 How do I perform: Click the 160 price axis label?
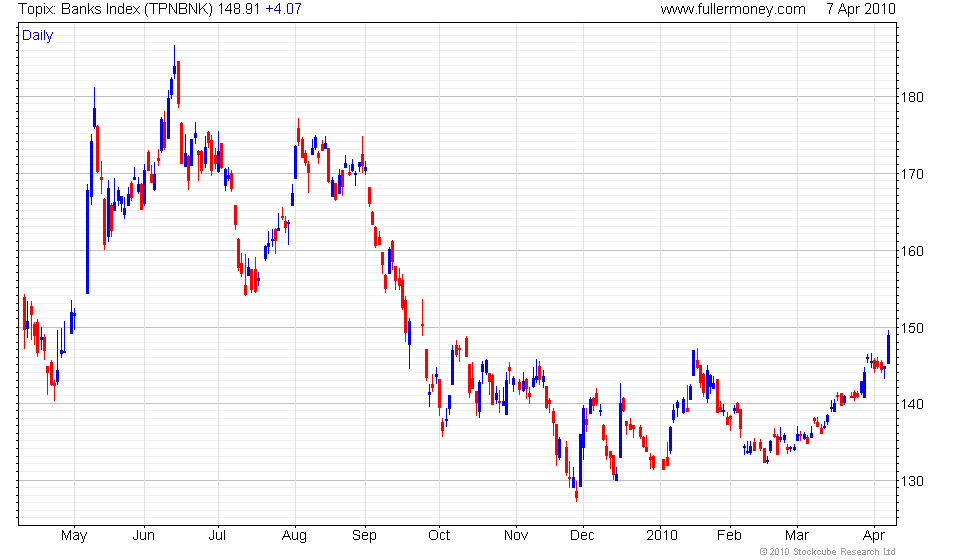[911, 251]
